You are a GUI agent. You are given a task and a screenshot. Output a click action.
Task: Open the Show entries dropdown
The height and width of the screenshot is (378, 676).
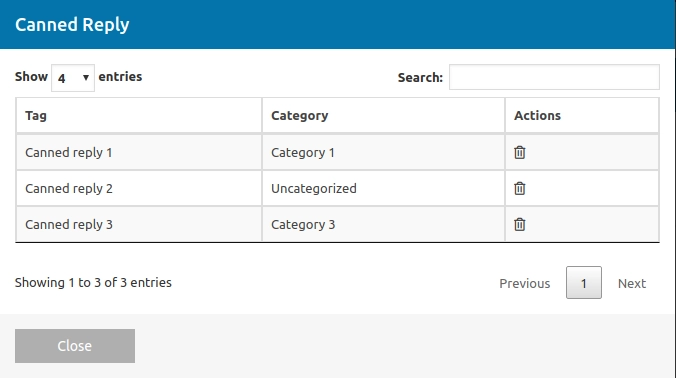click(x=73, y=78)
